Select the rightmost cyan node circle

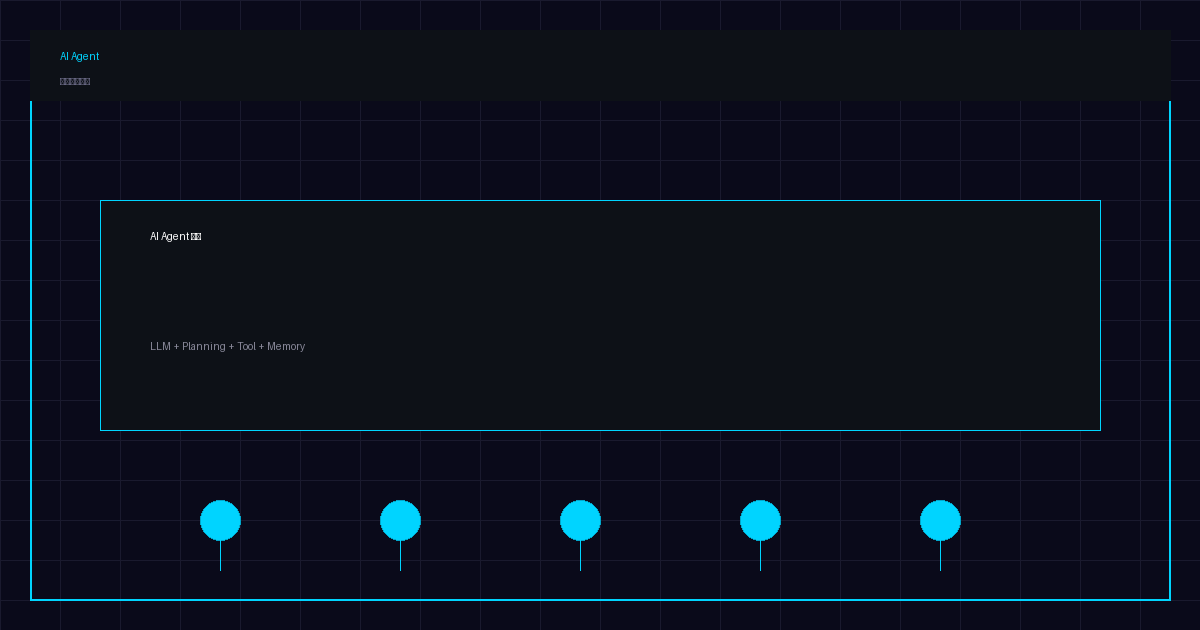(x=940, y=520)
